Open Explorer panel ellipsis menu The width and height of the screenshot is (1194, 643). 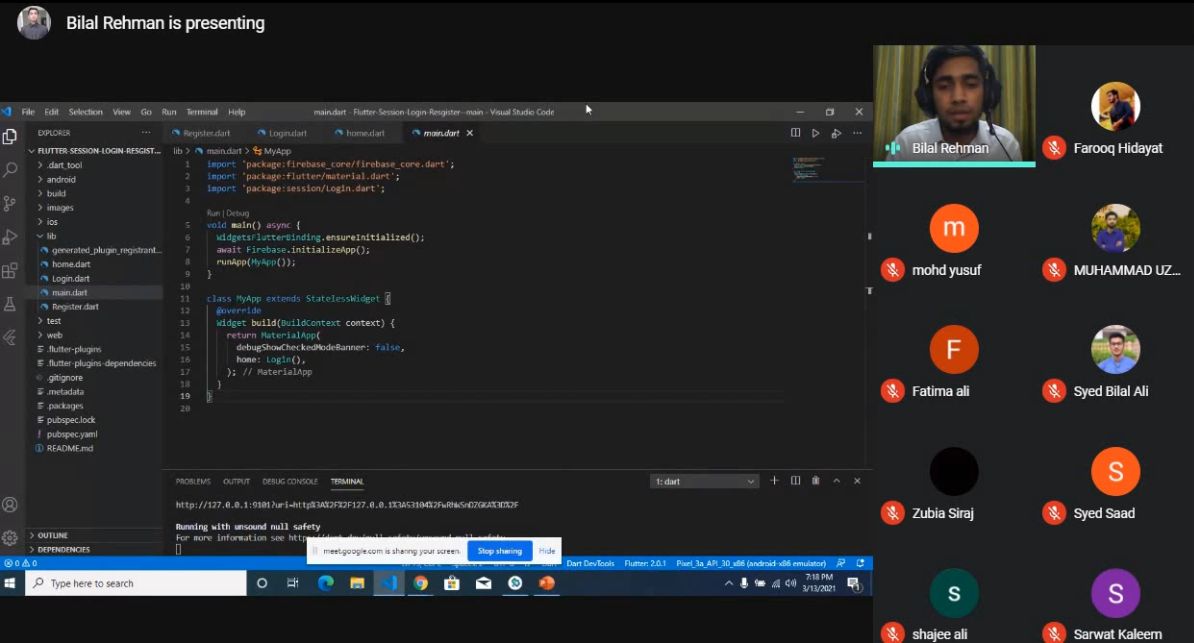tap(145, 133)
